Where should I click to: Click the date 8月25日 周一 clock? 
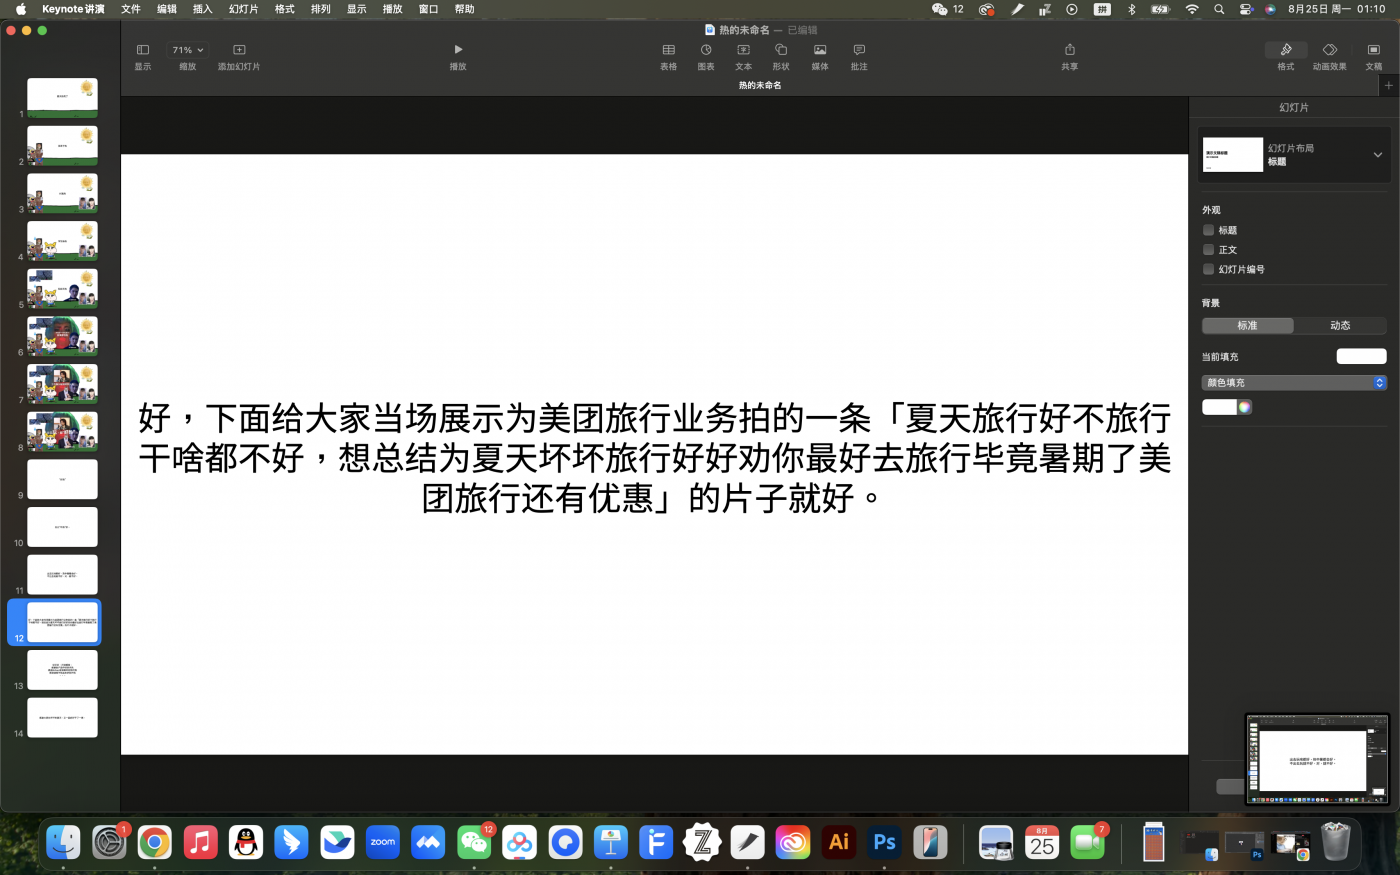tap(1336, 9)
